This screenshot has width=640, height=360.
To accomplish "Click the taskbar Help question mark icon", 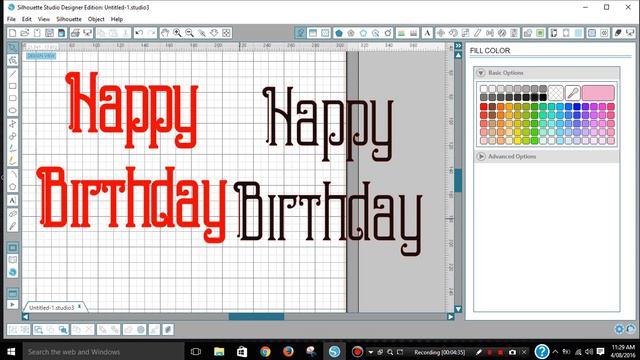I will tap(542, 351).
